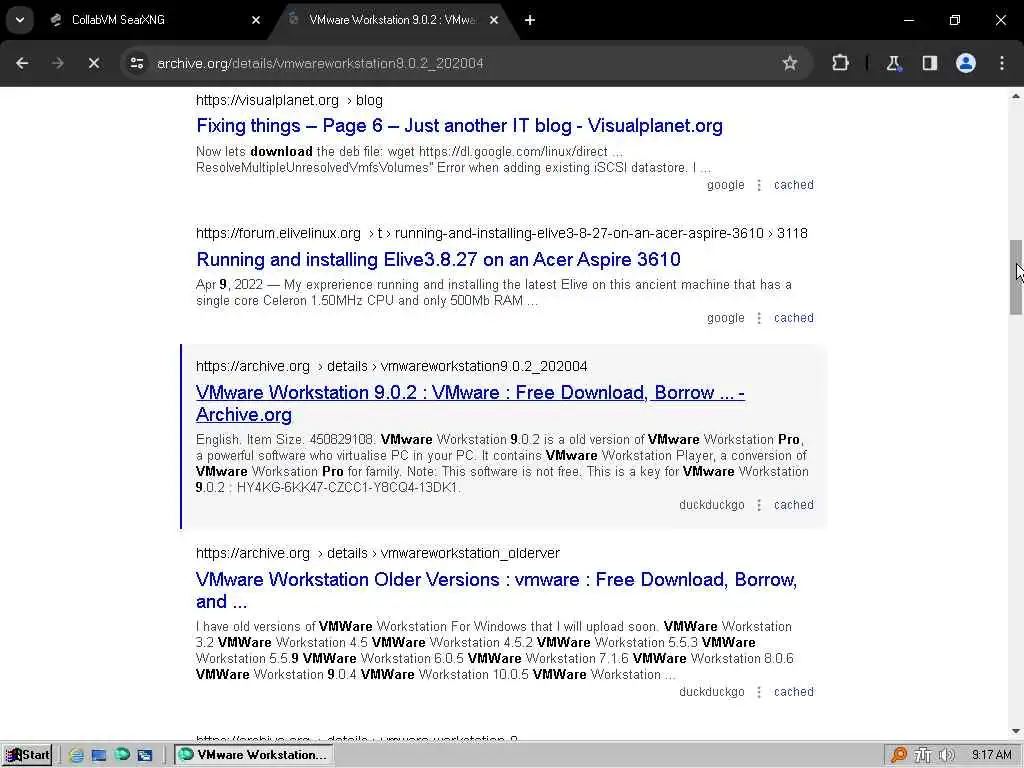1024x768 pixels.
Task: Bookmark this page with the star
Action: tap(790, 63)
